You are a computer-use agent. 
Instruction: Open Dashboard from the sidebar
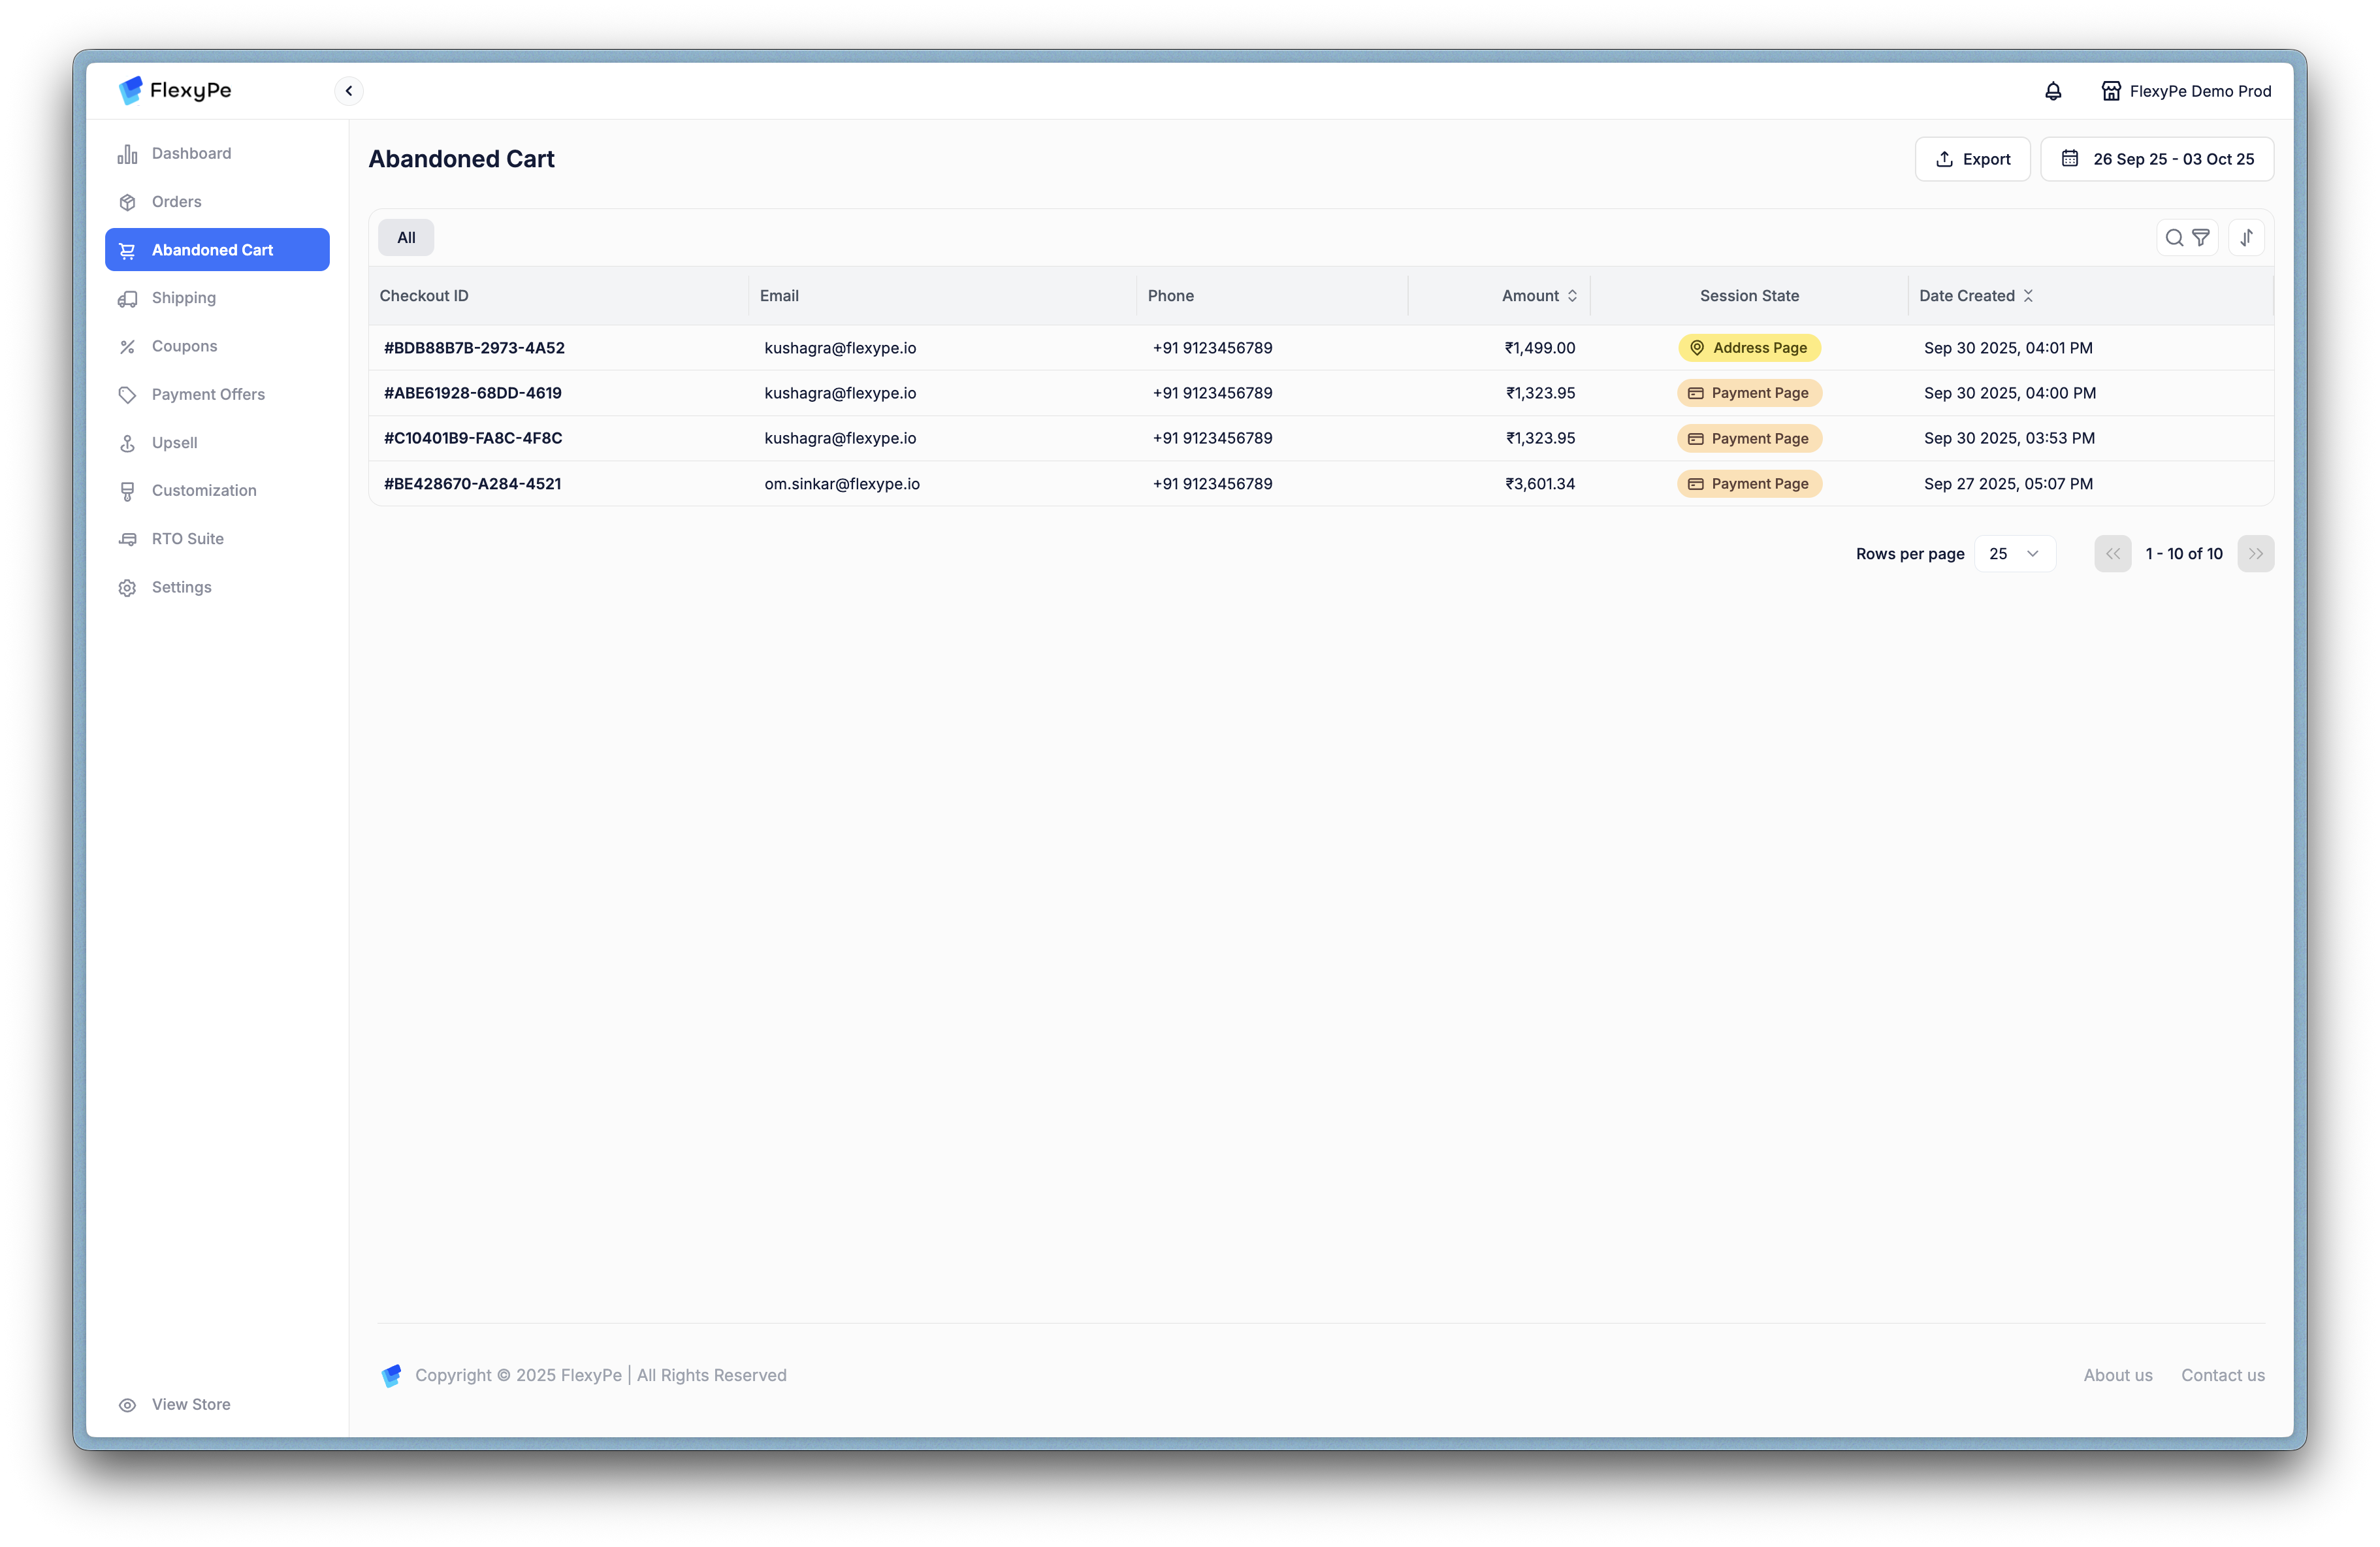(191, 154)
